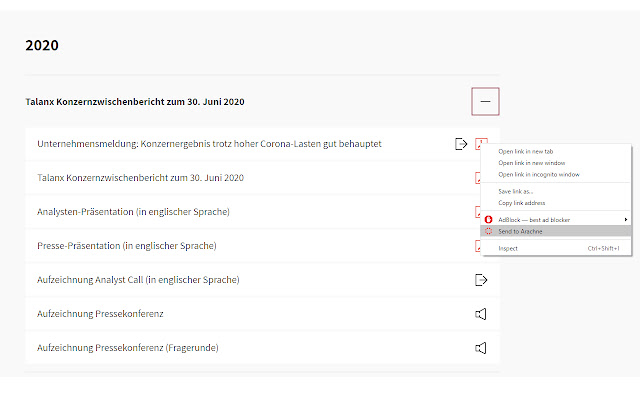
Task: Click PDF icon in Unternehmensmeldung row
Action: coord(481,142)
